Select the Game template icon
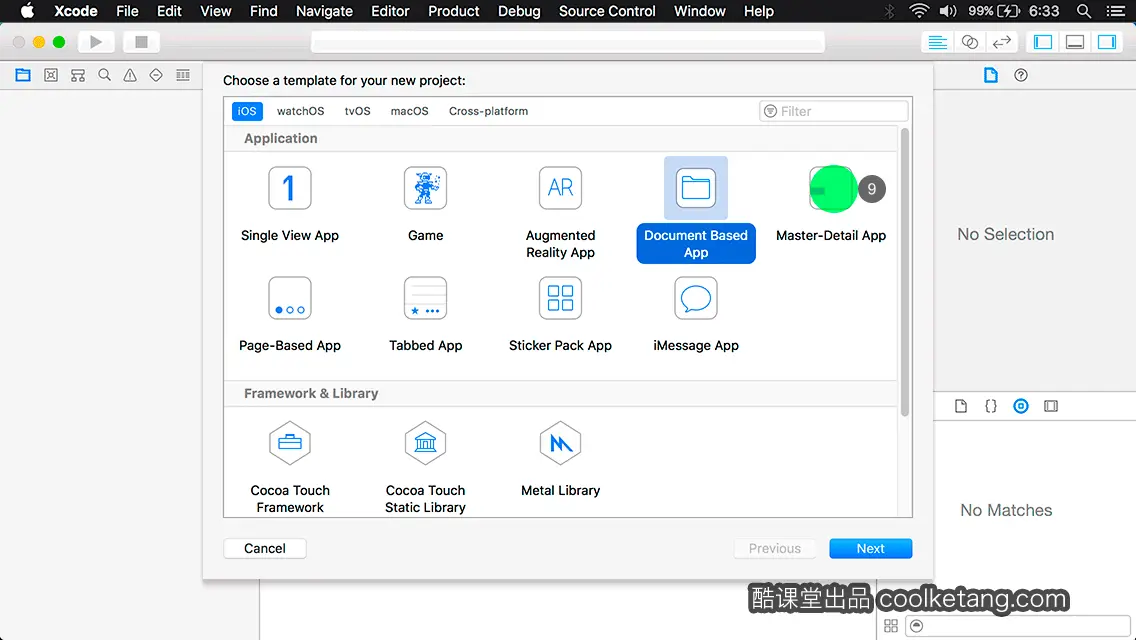The height and width of the screenshot is (640, 1136). tap(425, 188)
